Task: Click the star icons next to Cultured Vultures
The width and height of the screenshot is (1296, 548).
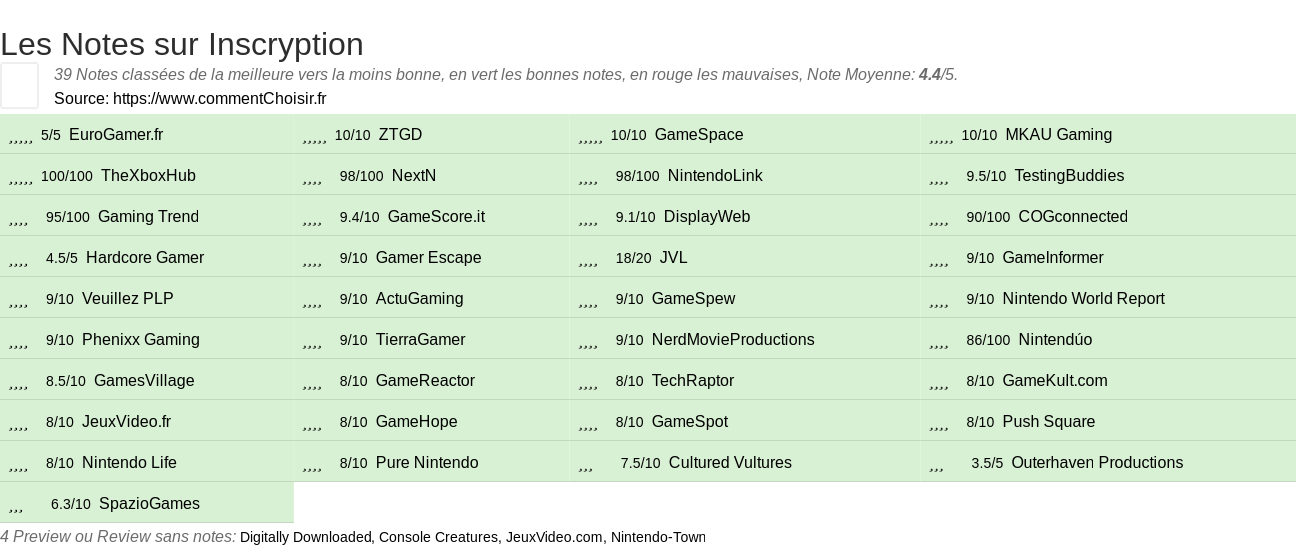Action: tap(586, 464)
